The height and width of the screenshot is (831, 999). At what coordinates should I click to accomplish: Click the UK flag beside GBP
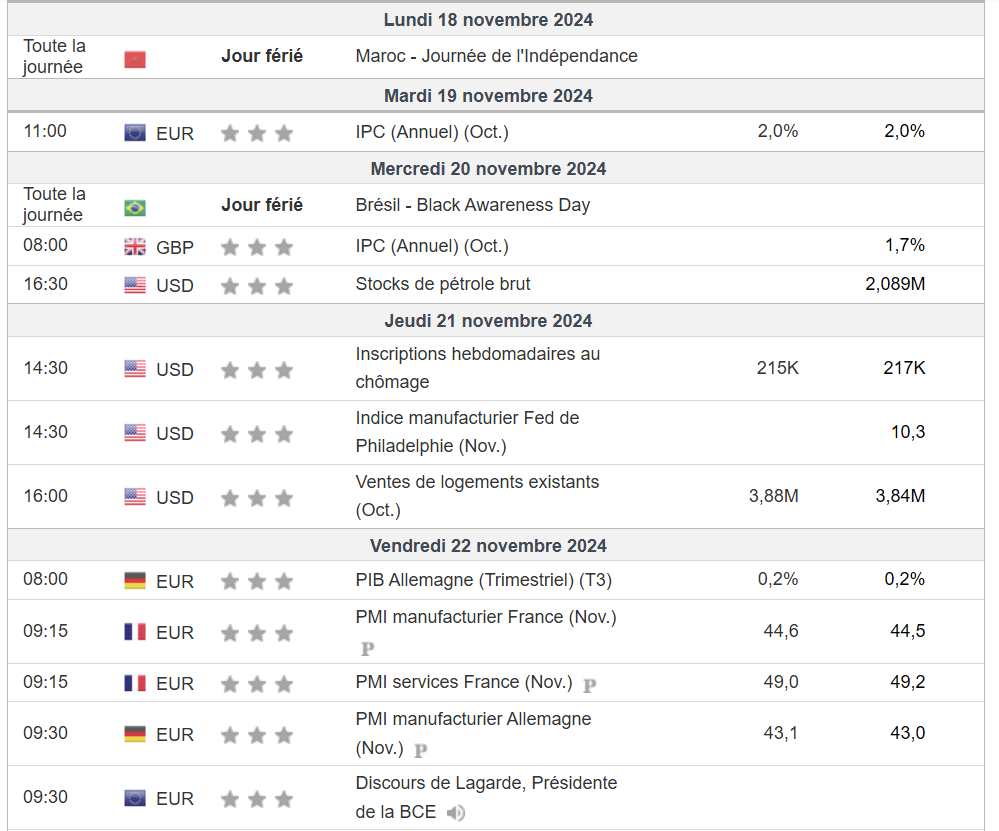click(x=135, y=247)
